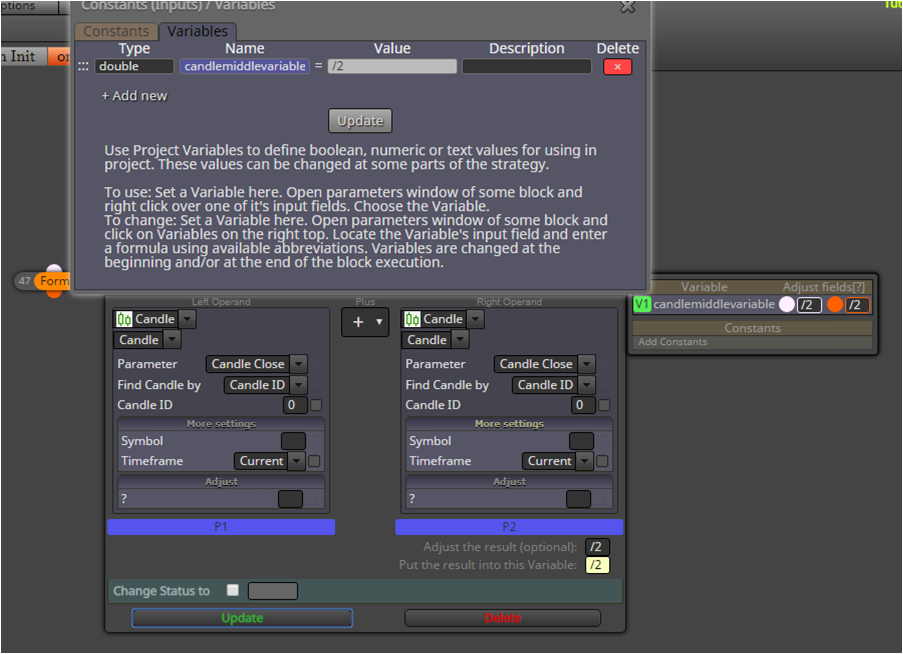
Task: Toggle the Left Operand Candle ID checkbox
Action: 316,405
